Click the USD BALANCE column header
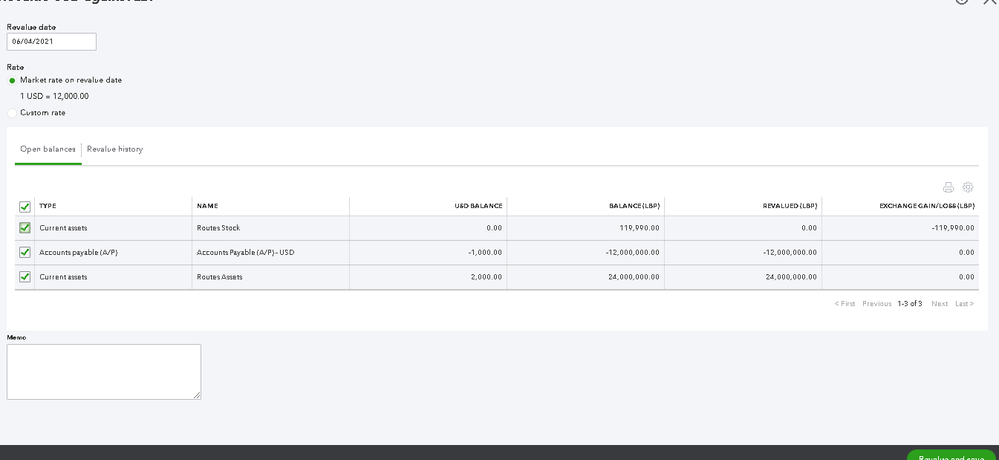The height and width of the screenshot is (460, 999). coord(478,206)
